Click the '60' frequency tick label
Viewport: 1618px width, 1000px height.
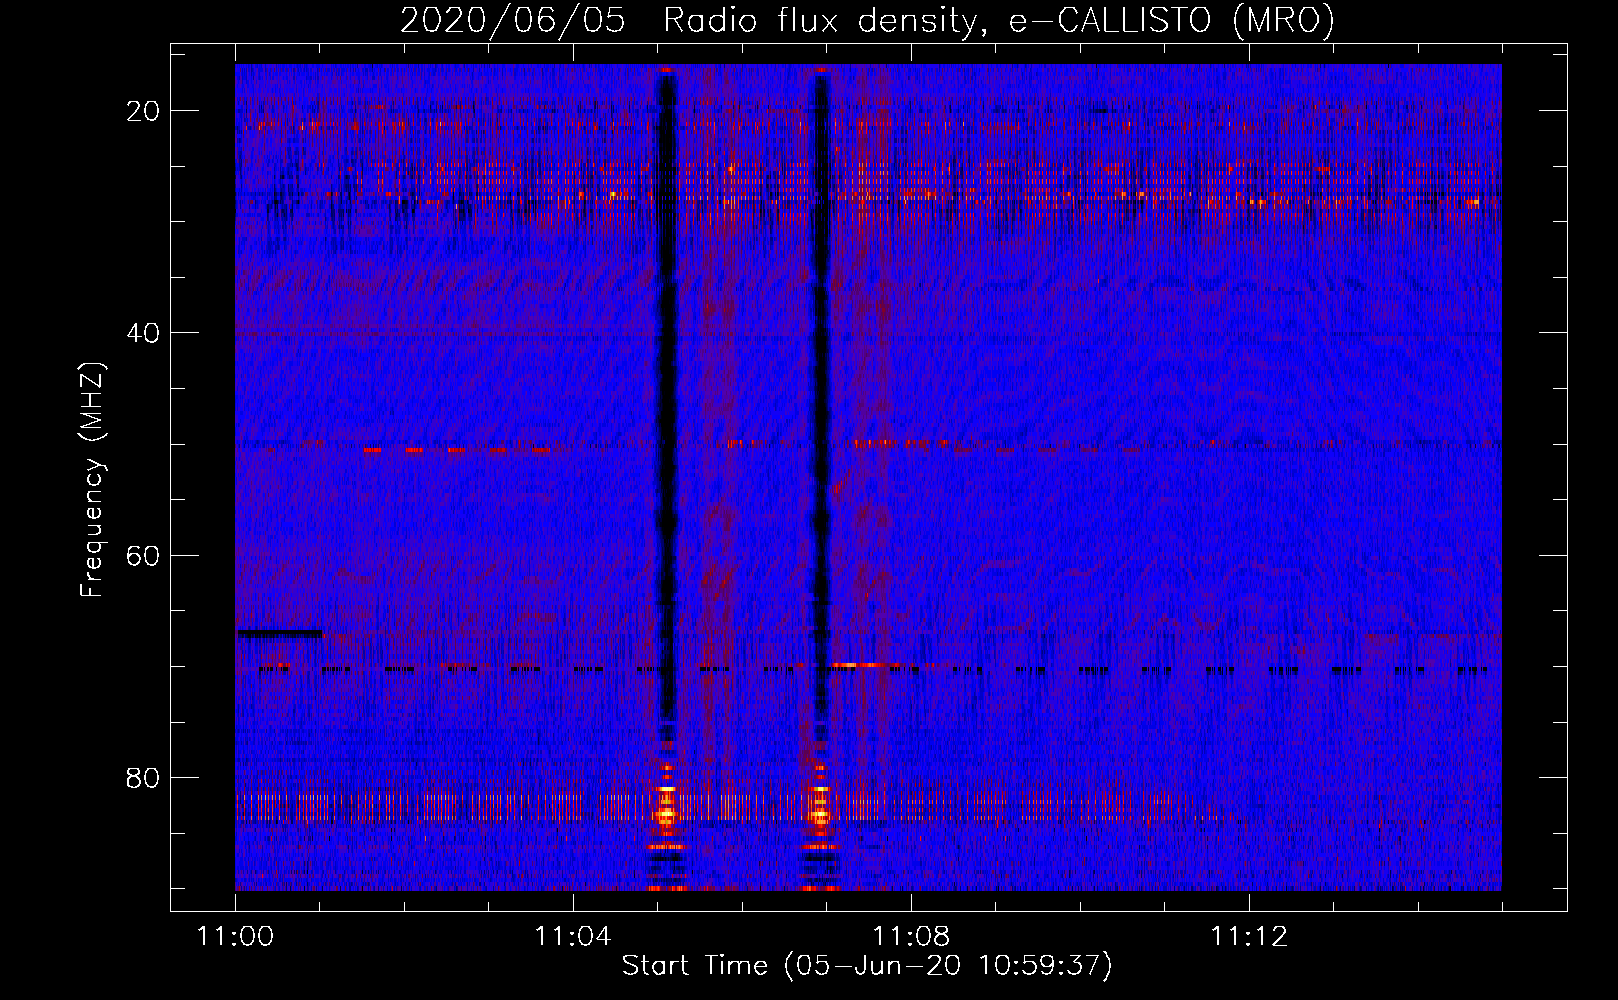[x=143, y=555]
